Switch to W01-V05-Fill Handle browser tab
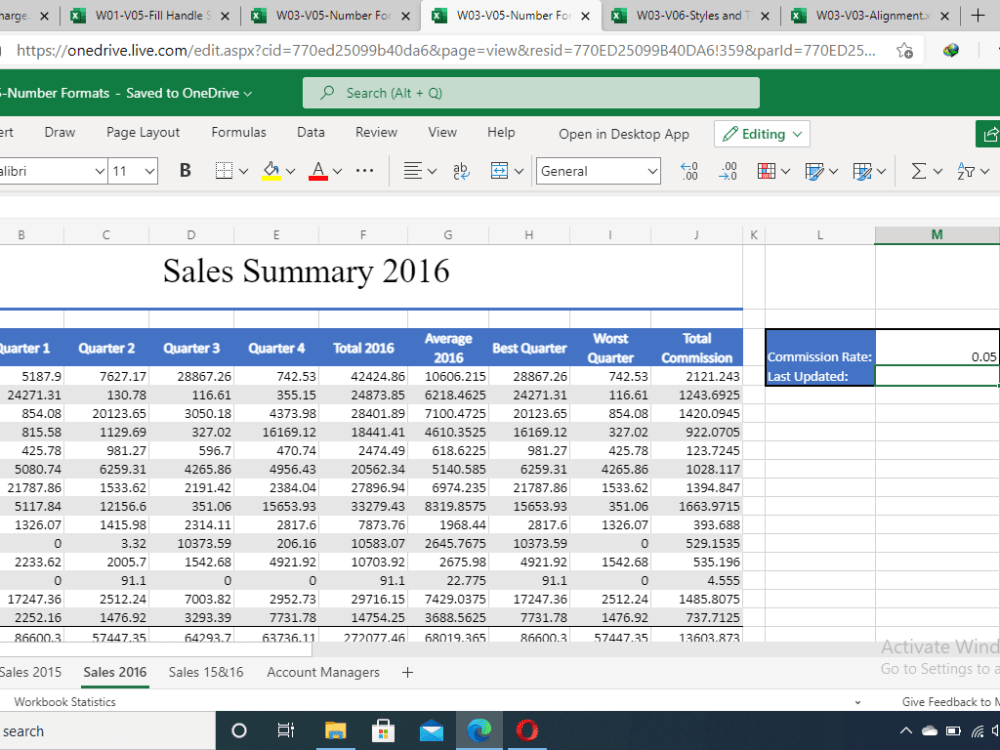This screenshot has height=750, width=1000. [150, 15]
